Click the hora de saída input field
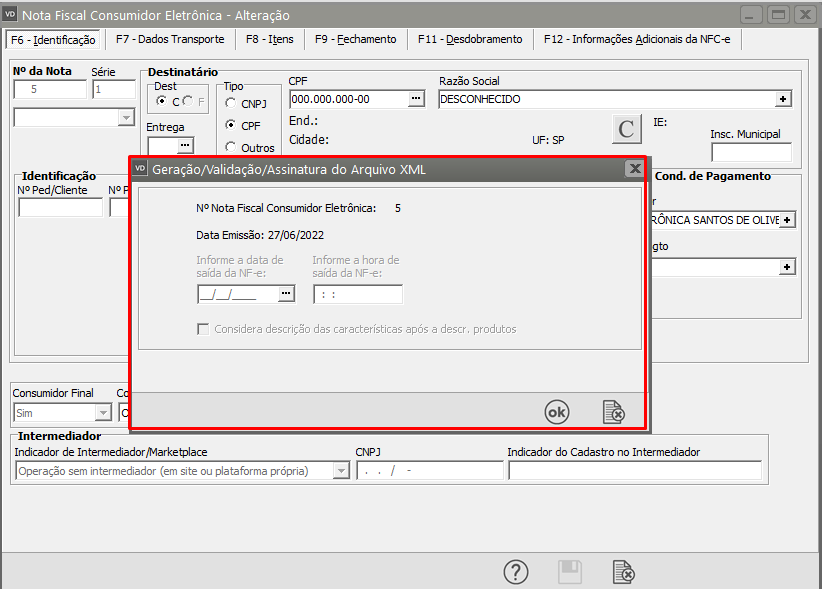This screenshot has height=589, width=822. (x=357, y=294)
